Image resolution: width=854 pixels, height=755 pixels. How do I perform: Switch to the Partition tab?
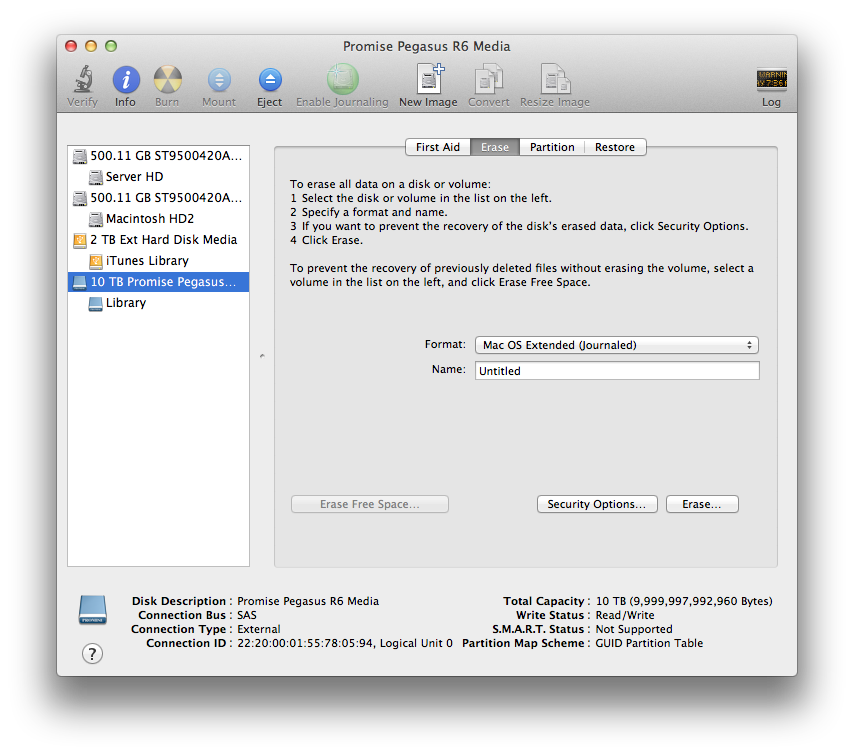pyautogui.click(x=552, y=147)
